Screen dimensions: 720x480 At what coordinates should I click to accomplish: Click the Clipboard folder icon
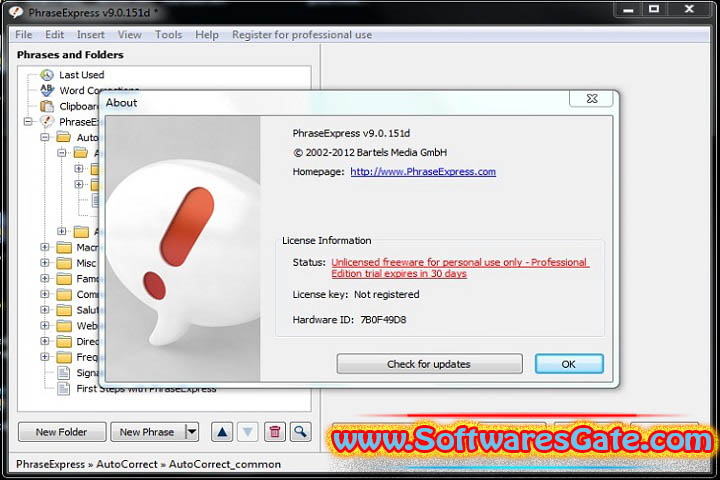(x=47, y=106)
